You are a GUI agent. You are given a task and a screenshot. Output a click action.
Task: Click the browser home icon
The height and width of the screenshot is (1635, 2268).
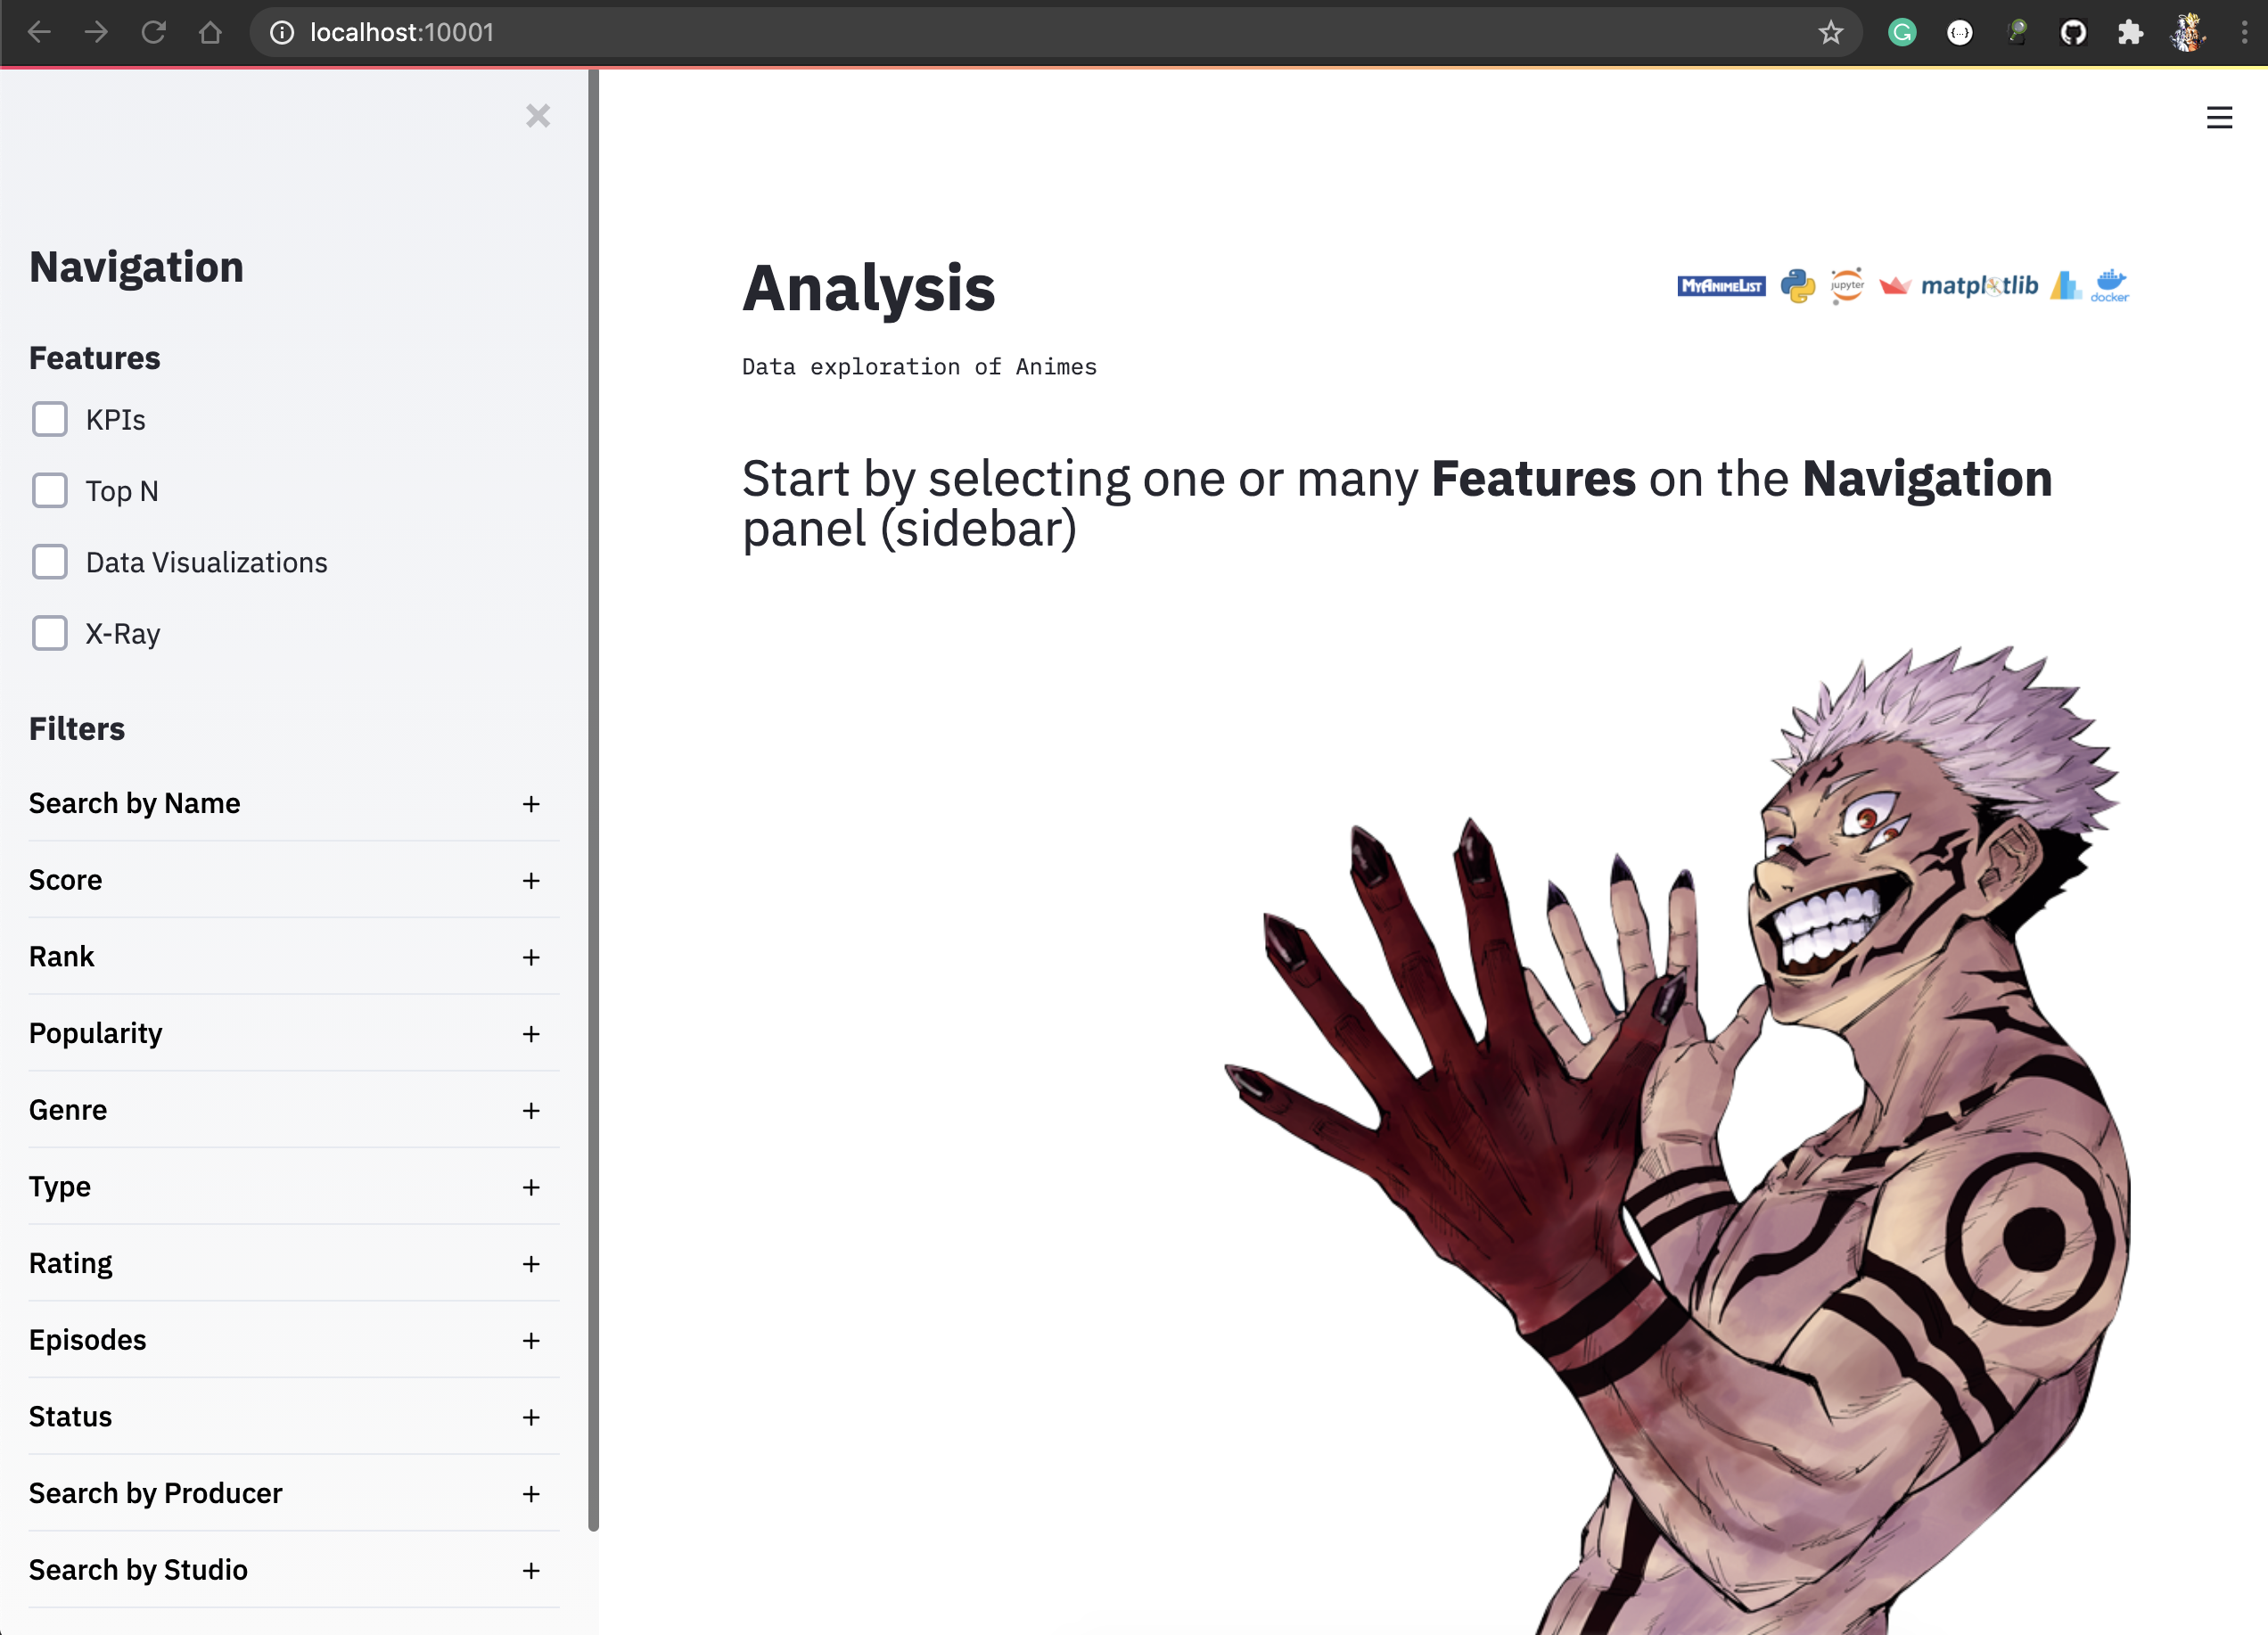click(x=210, y=32)
